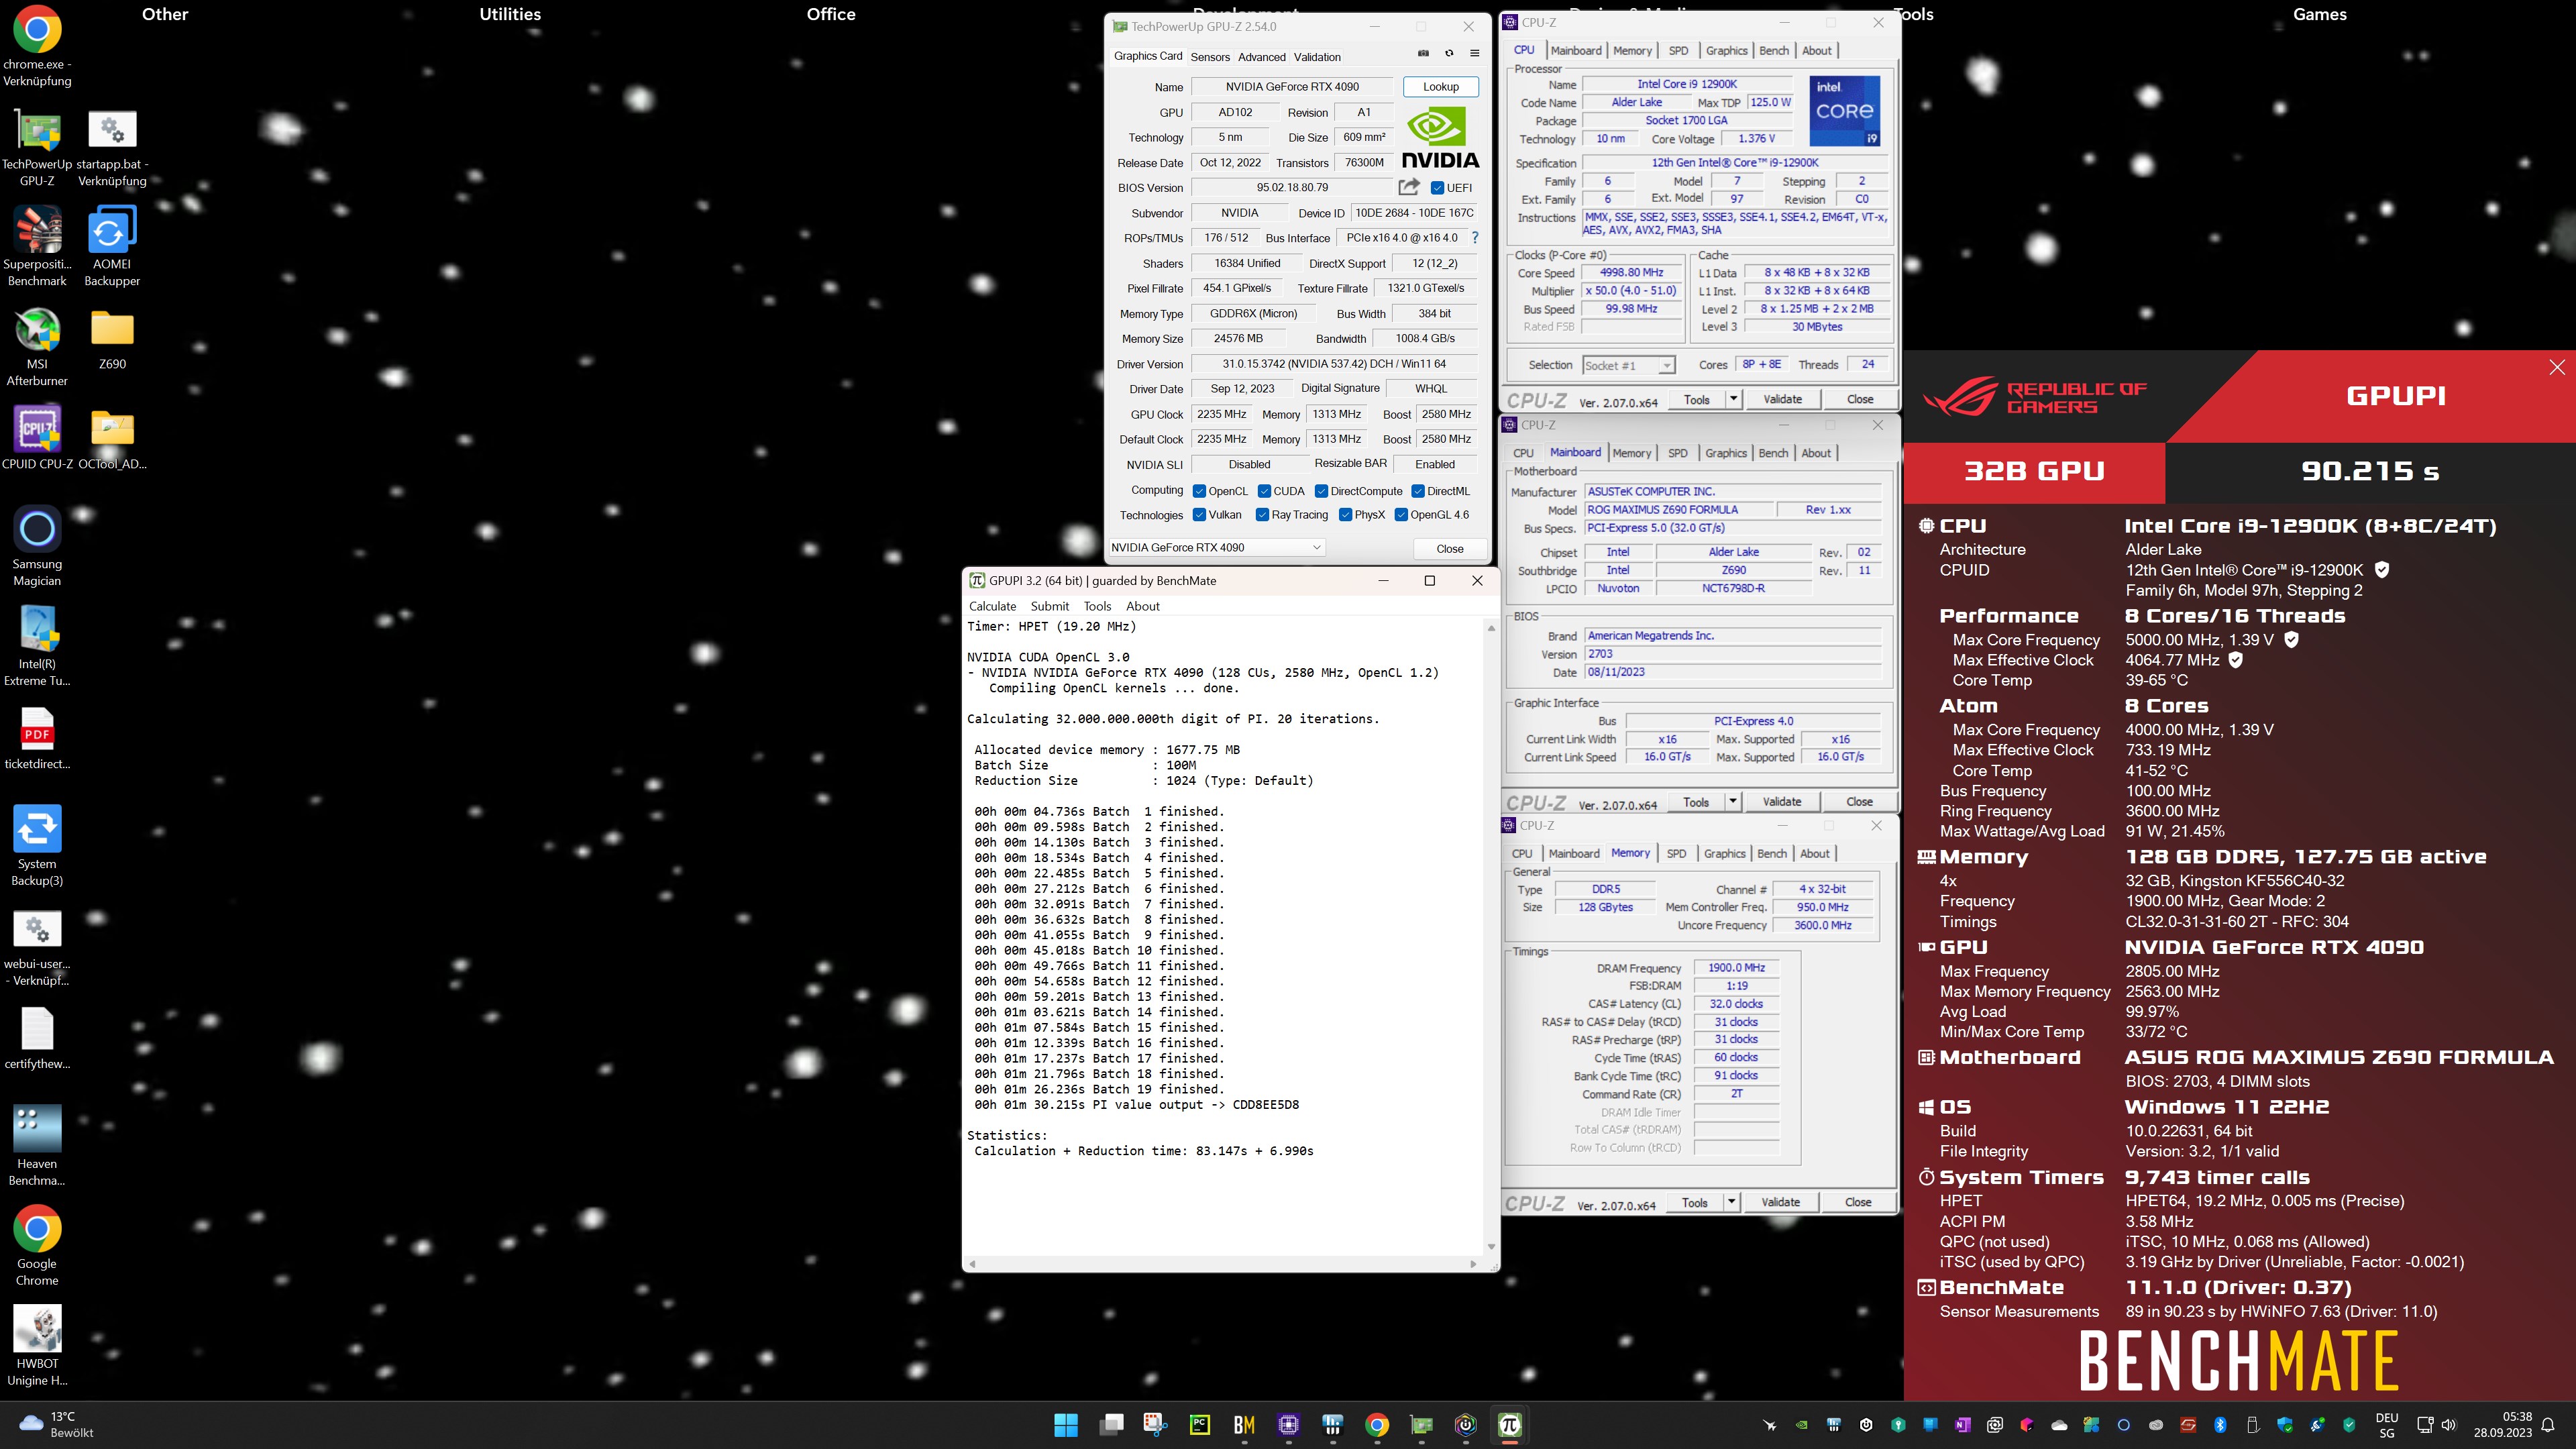Open the Calculate menu in GPUPI
The width and height of the screenshot is (2576, 1449).
pyautogui.click(x=992, y=606)
